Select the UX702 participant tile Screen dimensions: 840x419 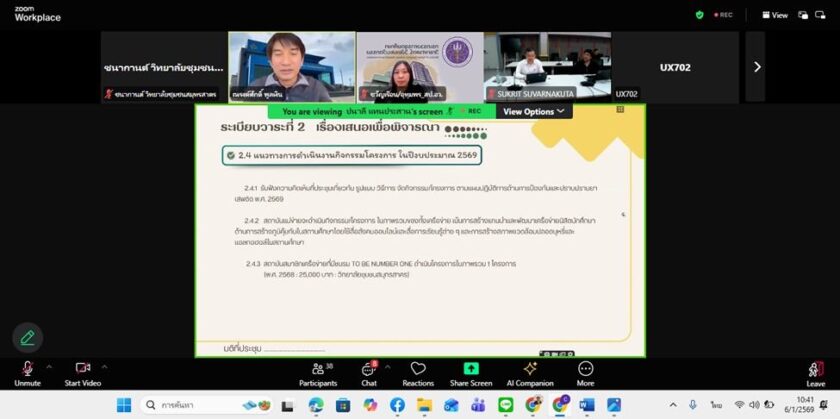coord(675,67)
